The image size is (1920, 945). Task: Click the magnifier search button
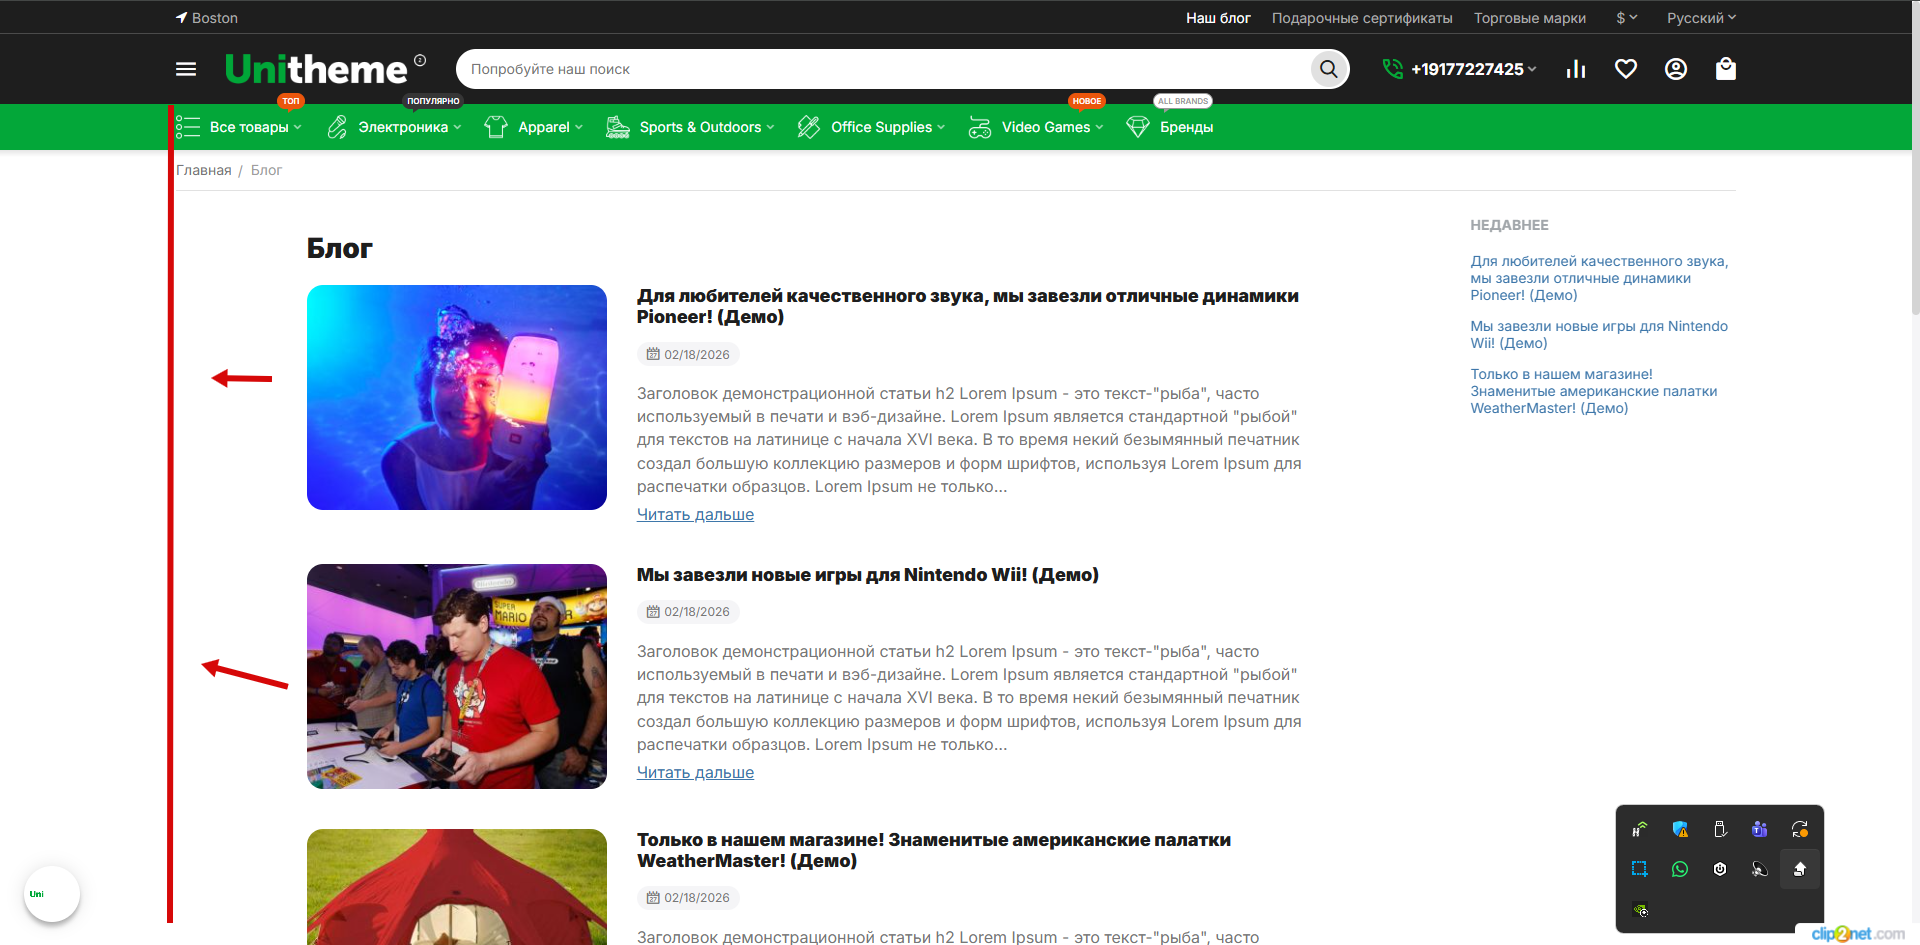[1328, 69]
